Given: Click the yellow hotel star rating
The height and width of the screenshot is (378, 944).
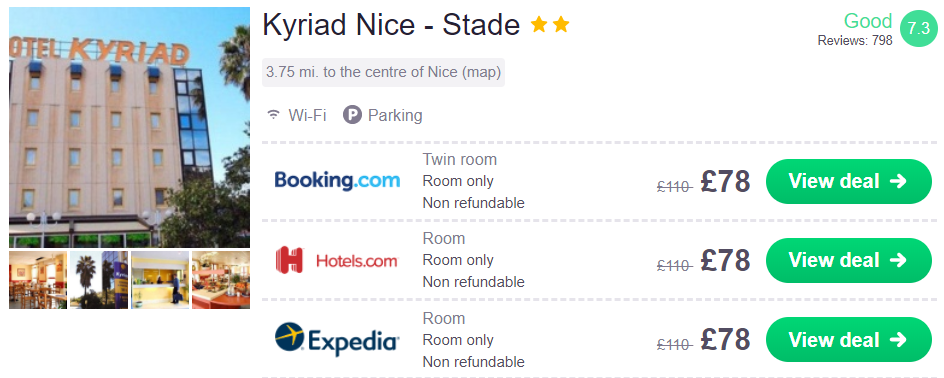Looking at the screenshot, I should click(550, 25).
